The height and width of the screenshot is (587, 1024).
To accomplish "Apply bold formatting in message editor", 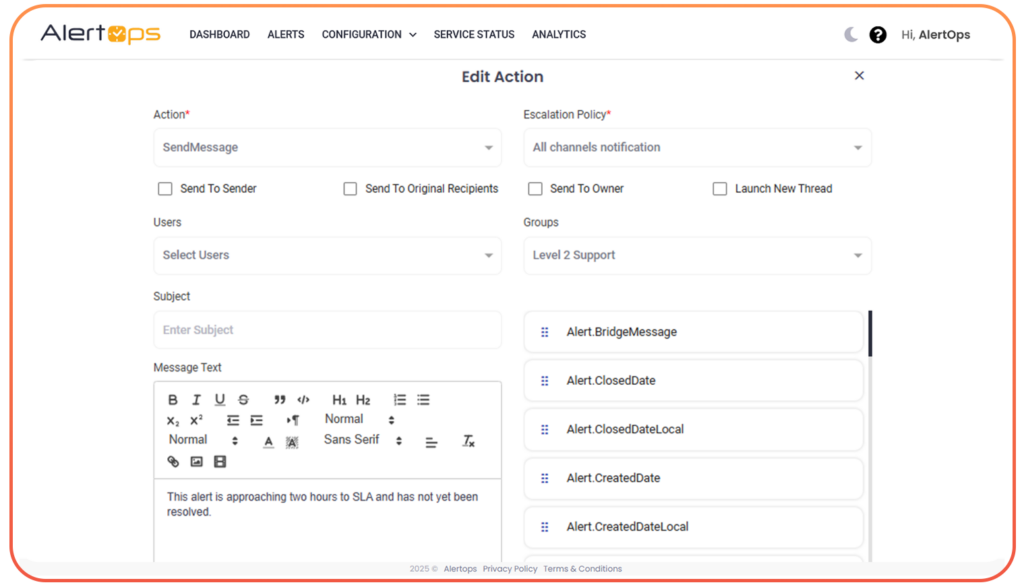I will (x=173, y=400).
